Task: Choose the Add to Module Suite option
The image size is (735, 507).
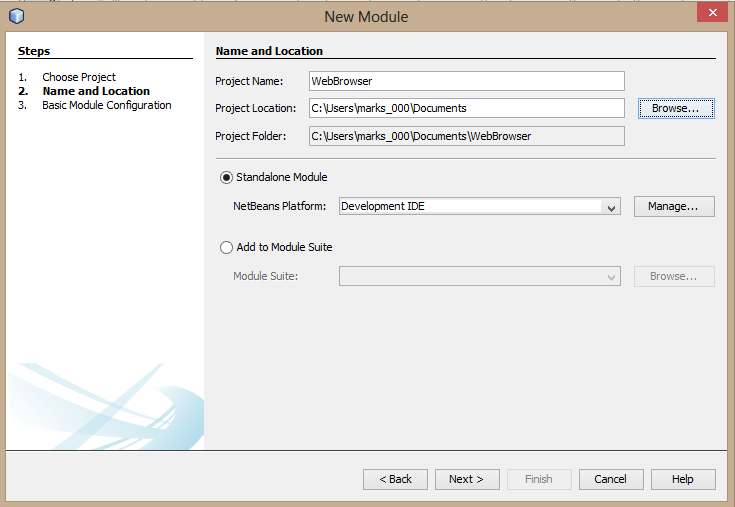Action: [x=227, y=247]
